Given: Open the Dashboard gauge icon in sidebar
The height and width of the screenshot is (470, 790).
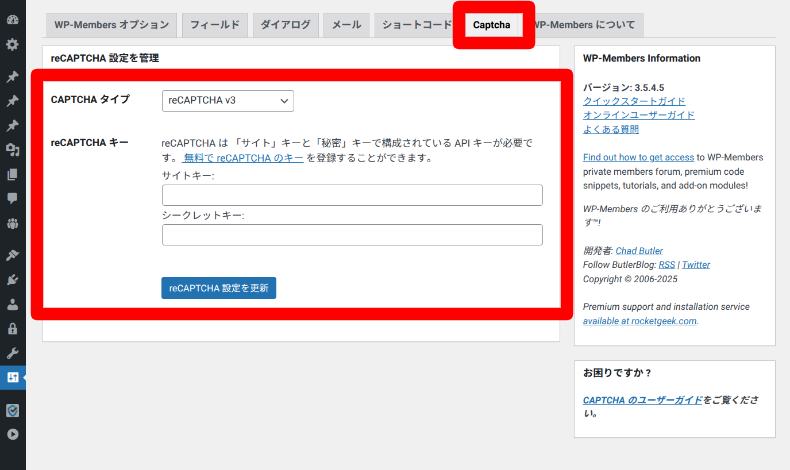Looking at the screenshot, I should pos(13,20).
